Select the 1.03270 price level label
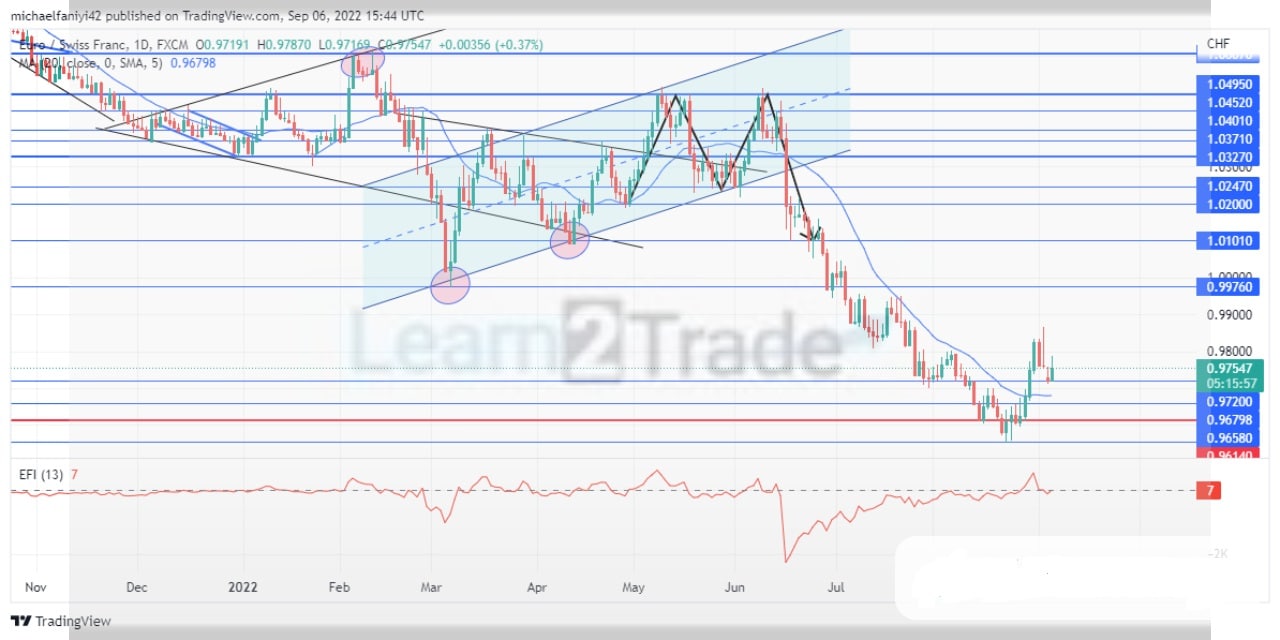 1226,157
